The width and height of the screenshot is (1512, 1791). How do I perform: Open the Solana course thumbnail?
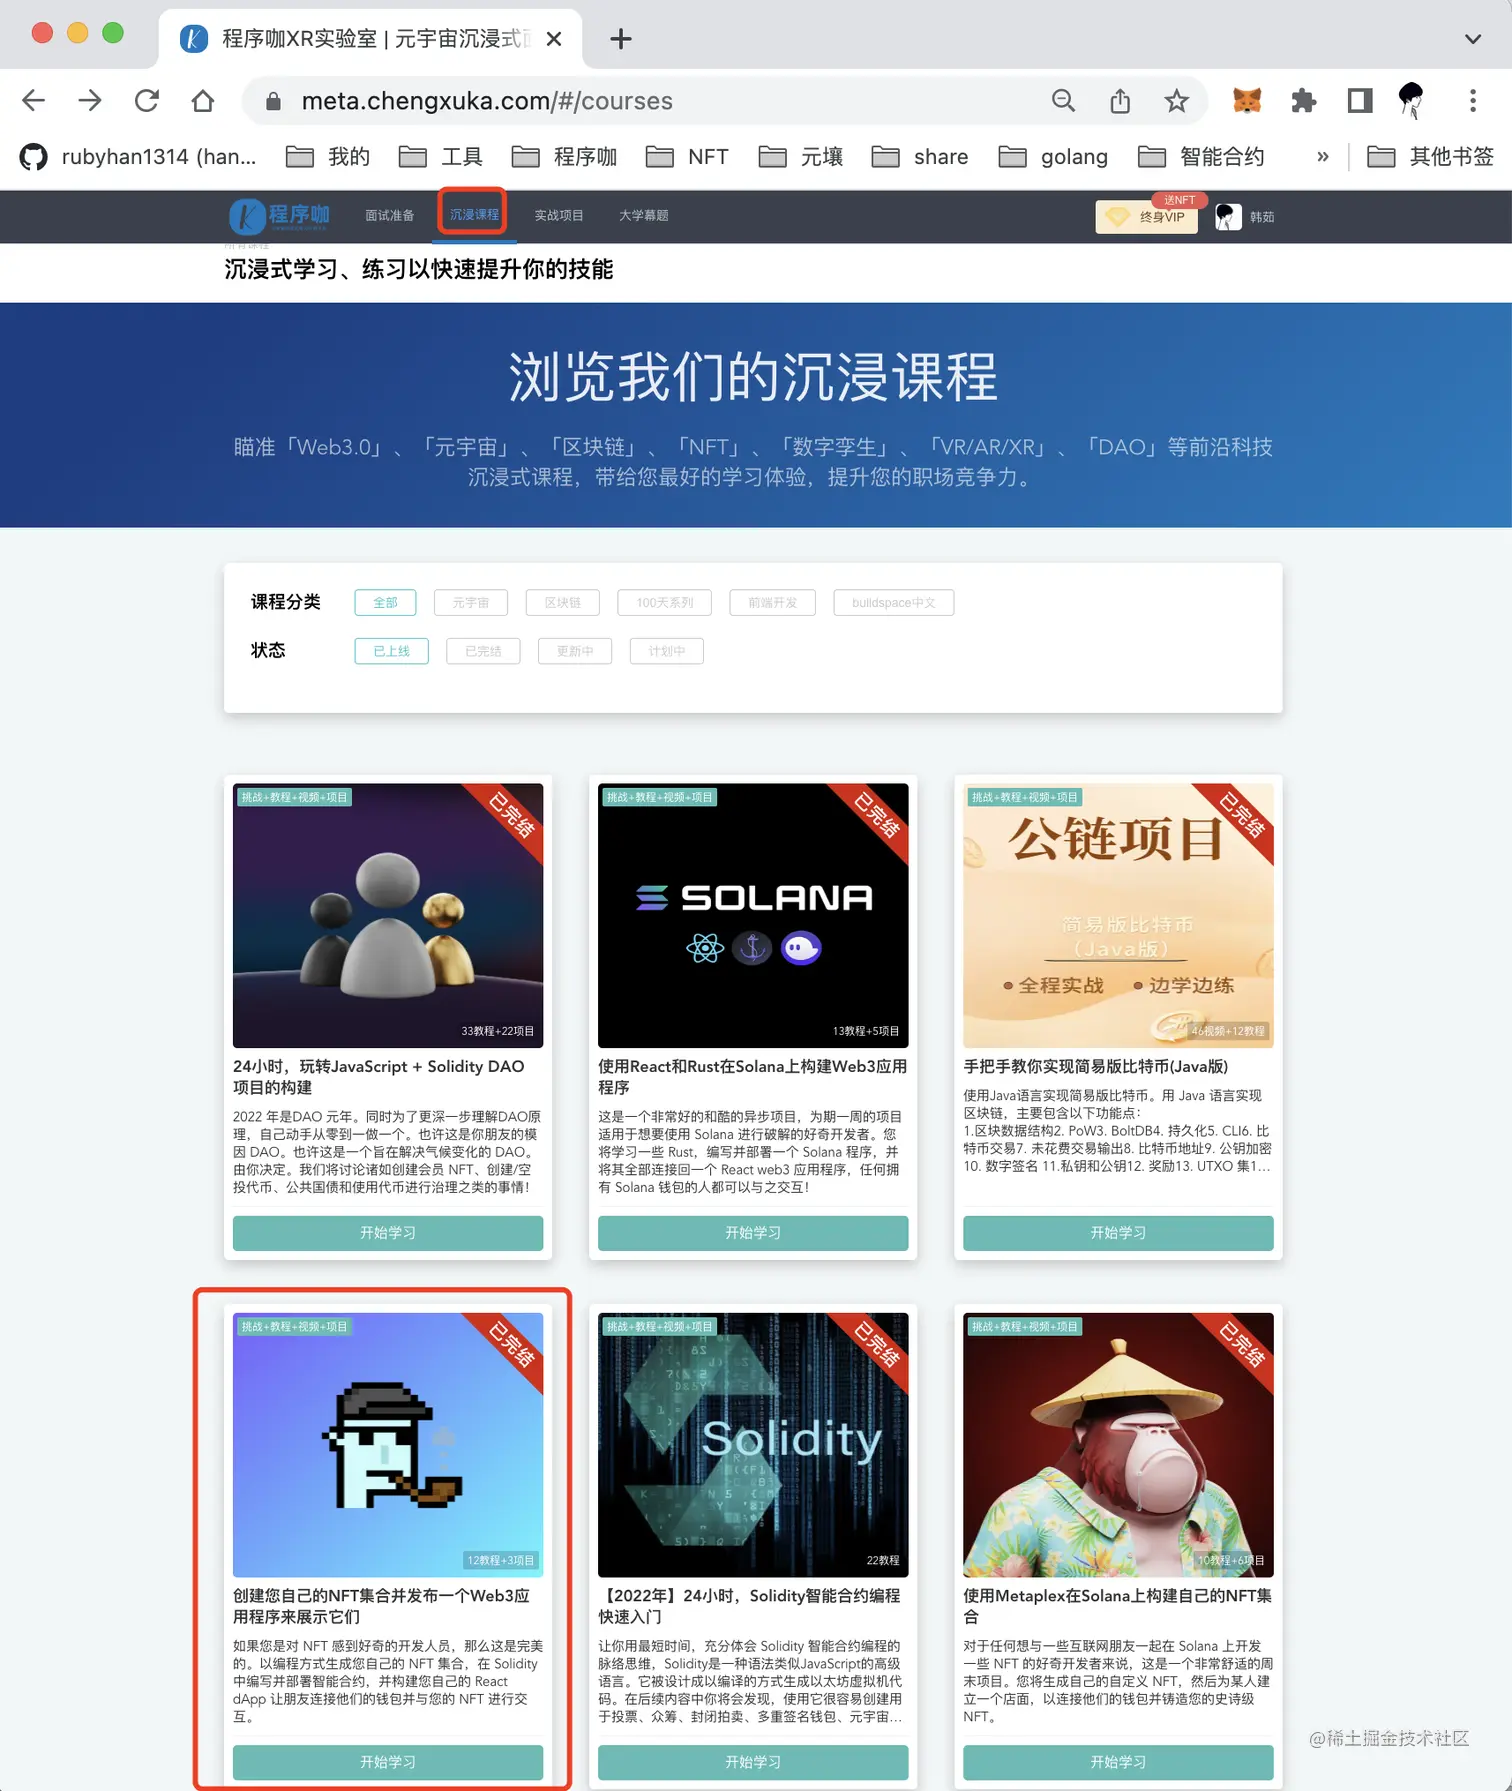753,915
